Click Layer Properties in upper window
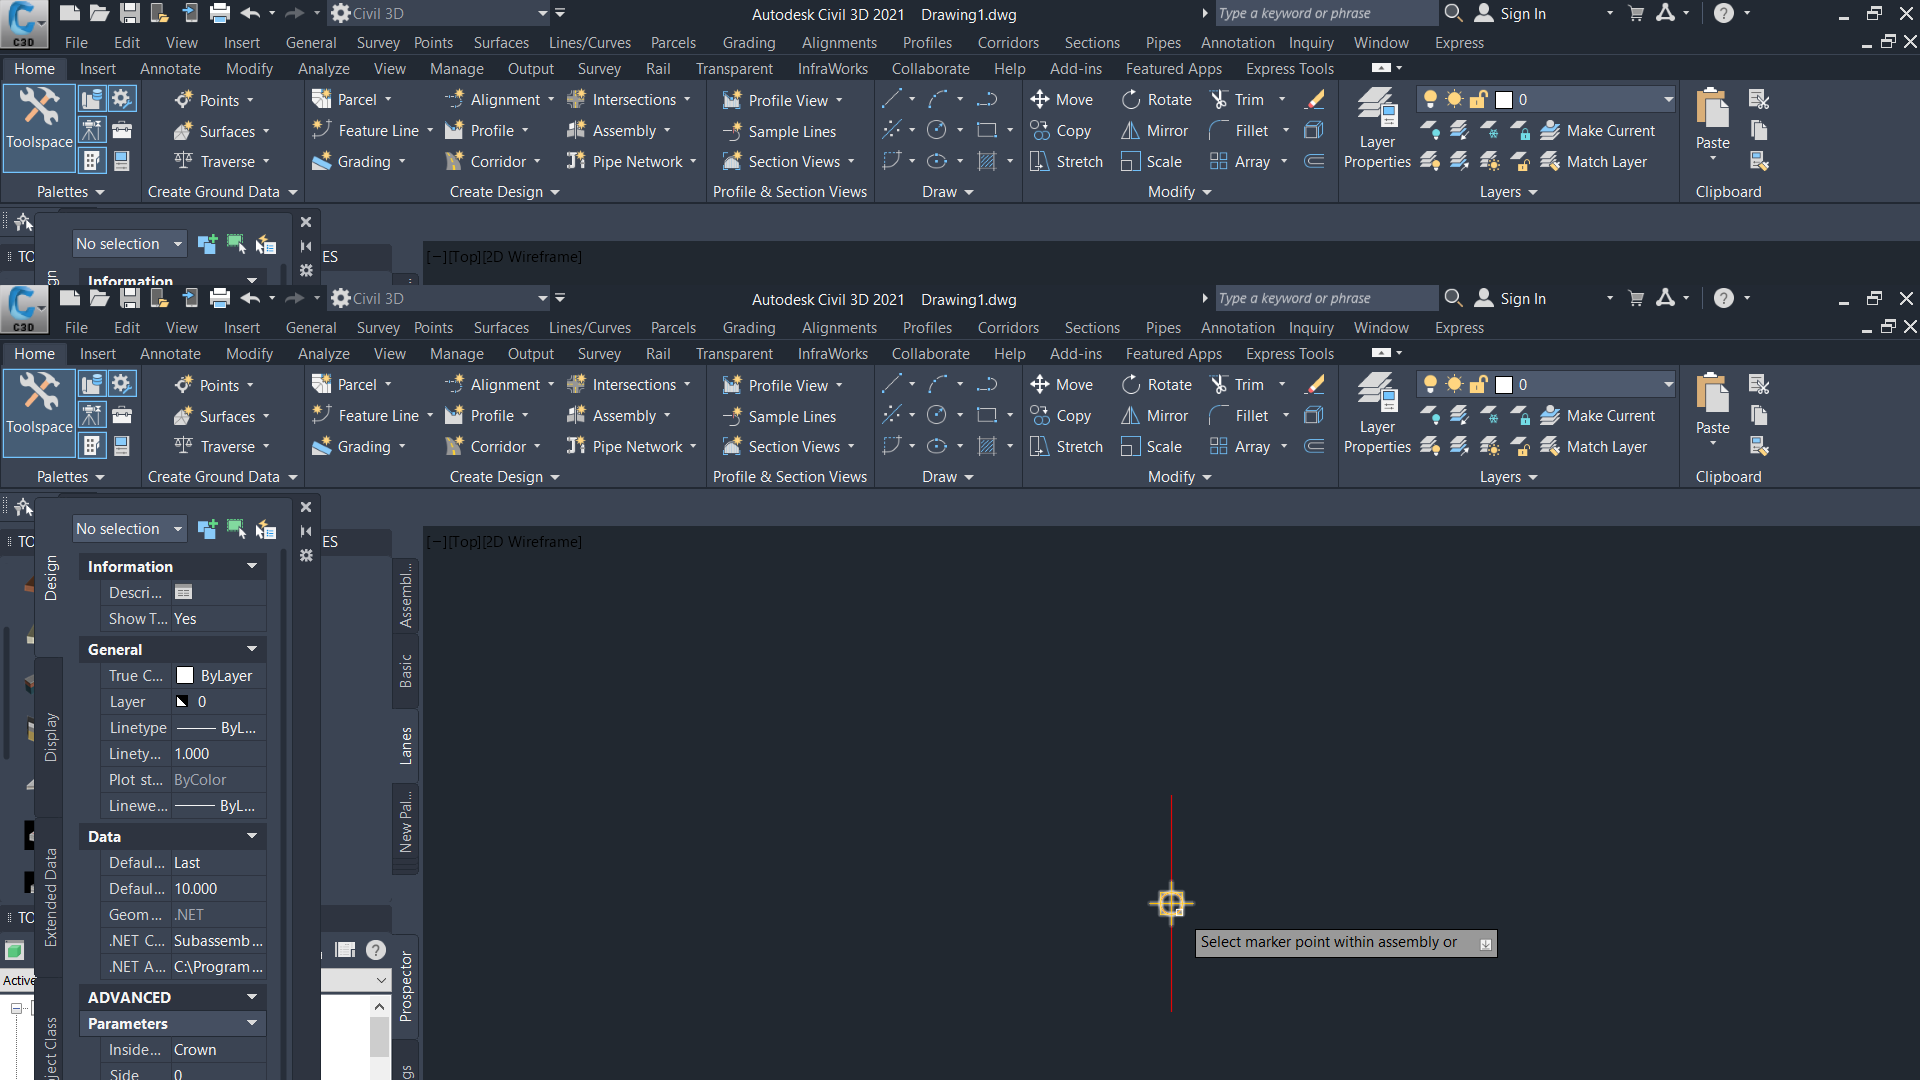This screenshot has width=1920, height=1080. (x=1377, y=126)
